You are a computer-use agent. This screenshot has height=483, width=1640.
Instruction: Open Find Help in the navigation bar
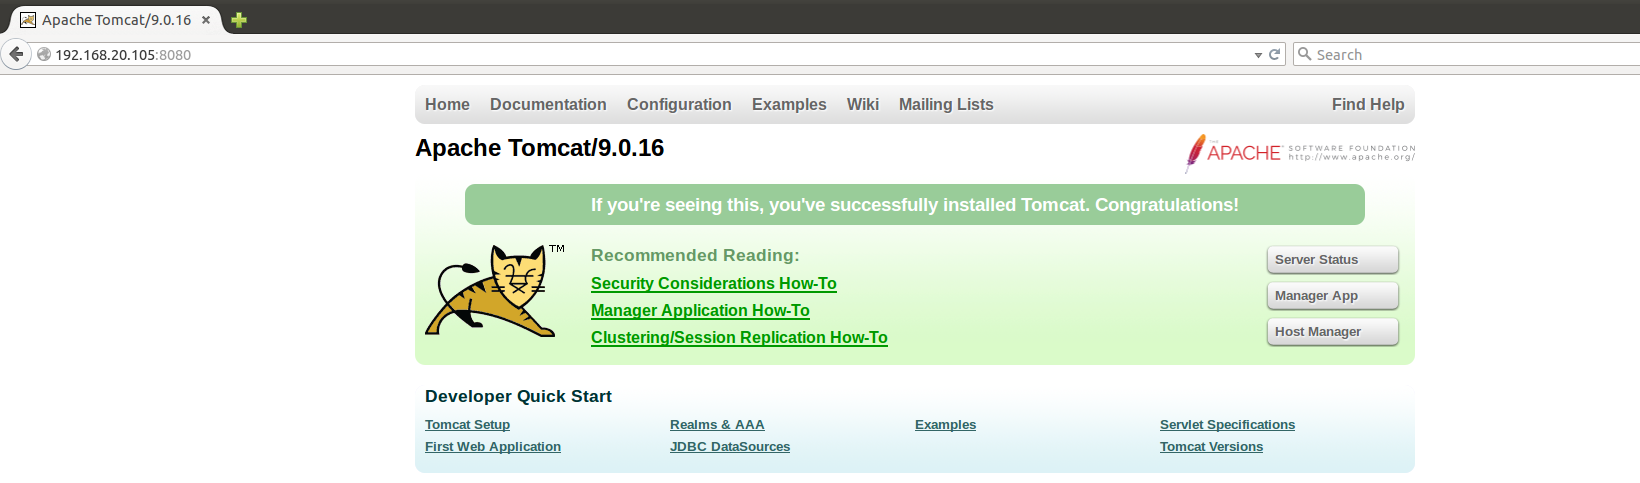point(1368,104)
